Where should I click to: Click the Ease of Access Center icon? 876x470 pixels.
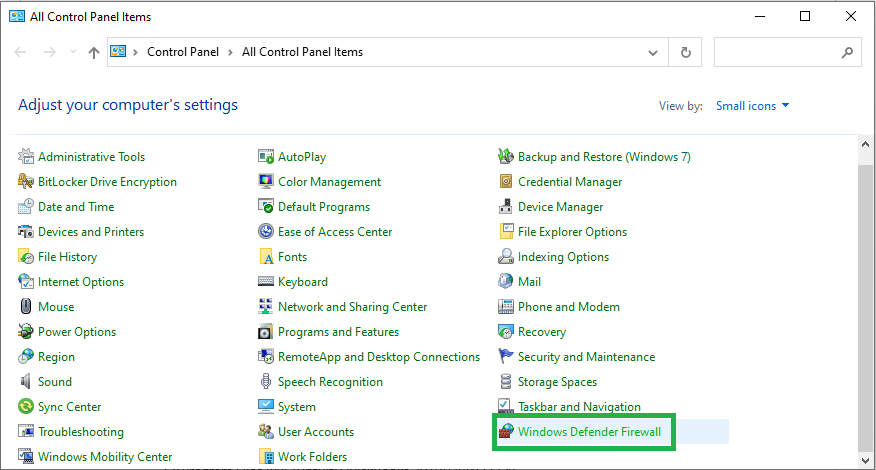(x=266, y=231)
